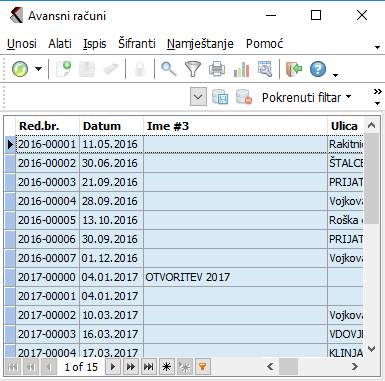Expand the filter combo box arrow
The width and height of the screenshot is (385, 381).
click(198, 97)
